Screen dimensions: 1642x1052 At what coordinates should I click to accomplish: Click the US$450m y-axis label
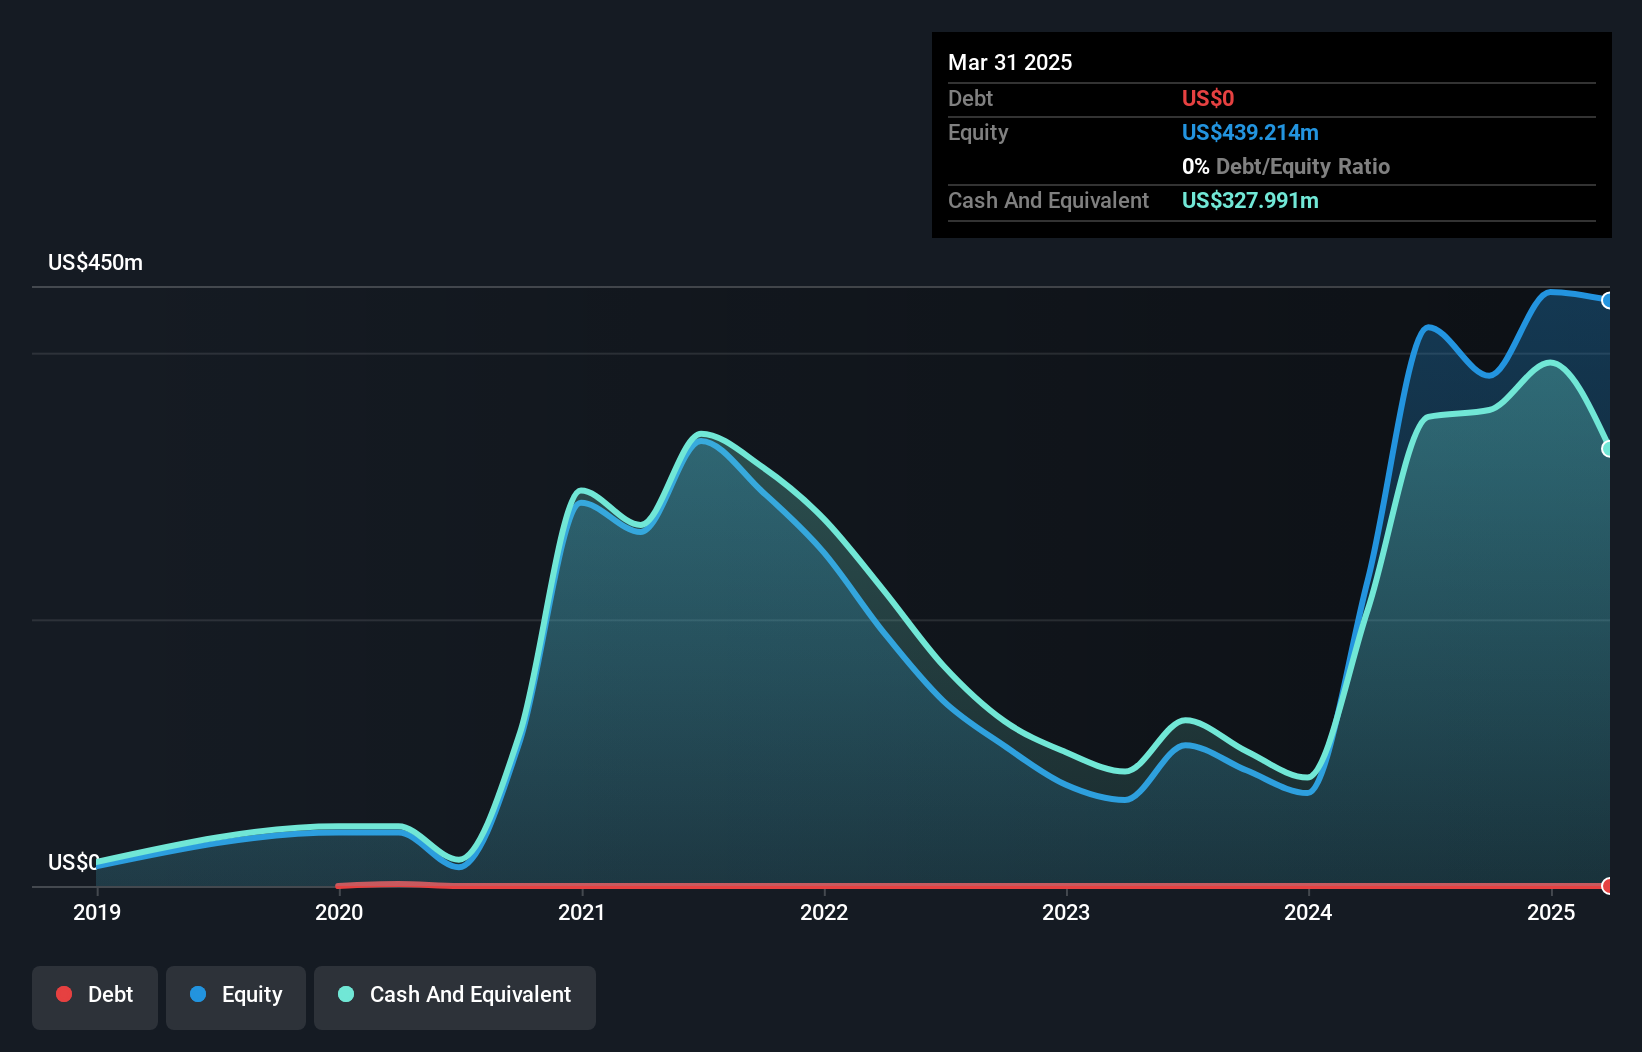(95, 263)
